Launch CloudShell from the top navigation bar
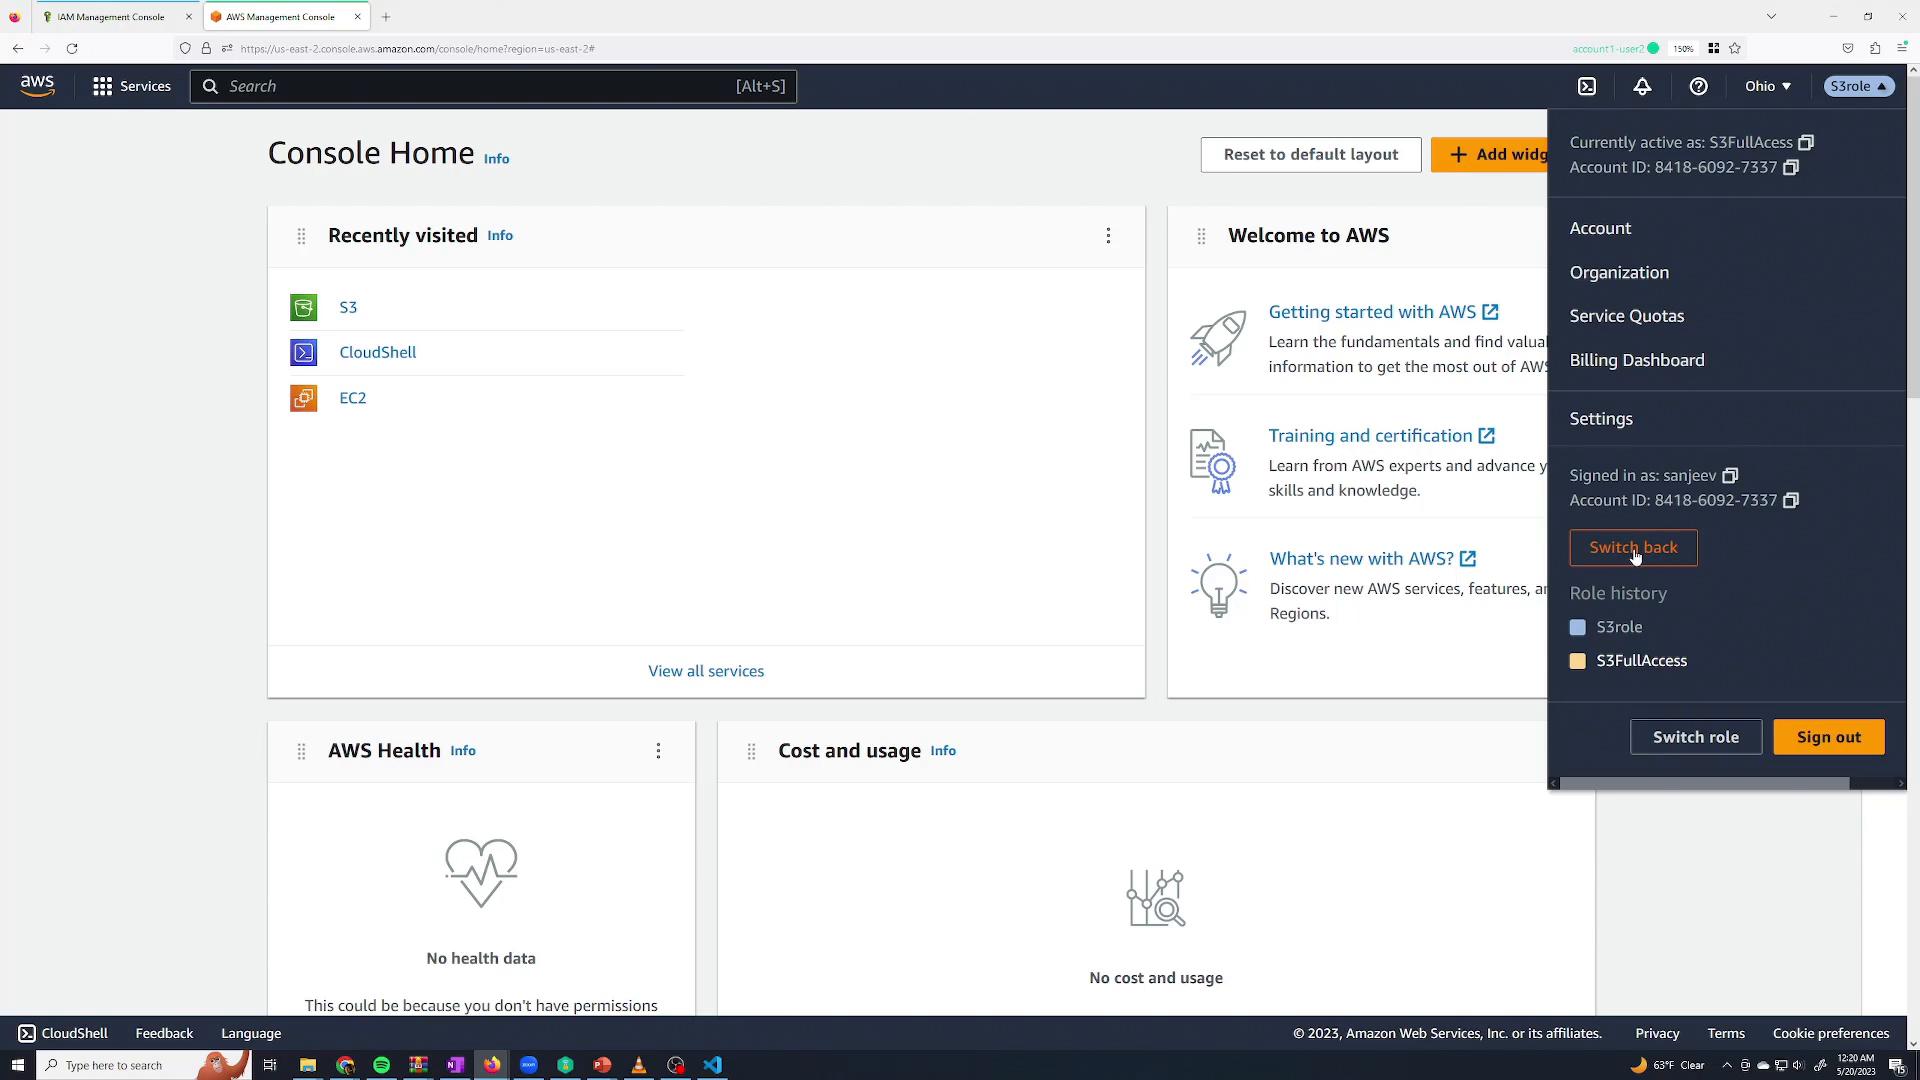 [x=1587, y=86]
